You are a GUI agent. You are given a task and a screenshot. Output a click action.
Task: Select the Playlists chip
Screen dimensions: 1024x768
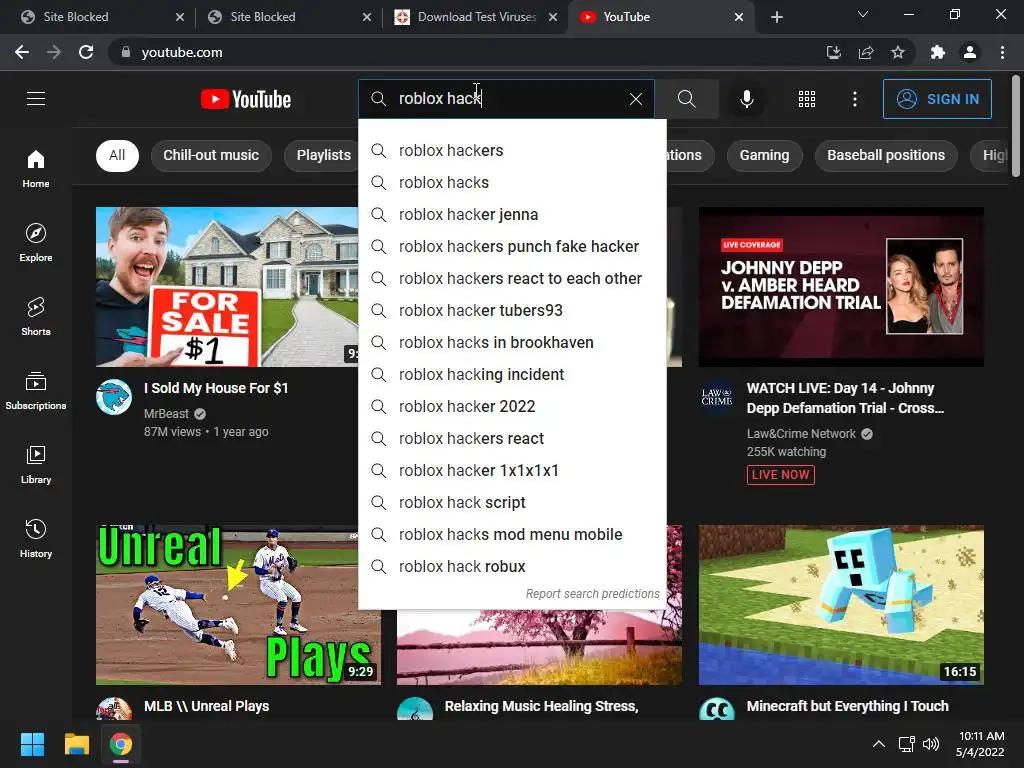click(323, 155)
